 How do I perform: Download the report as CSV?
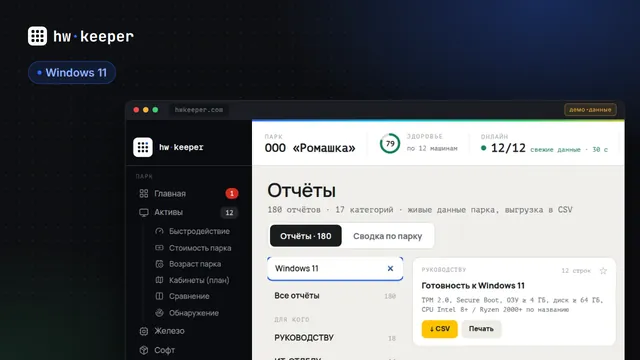(440, 329)
